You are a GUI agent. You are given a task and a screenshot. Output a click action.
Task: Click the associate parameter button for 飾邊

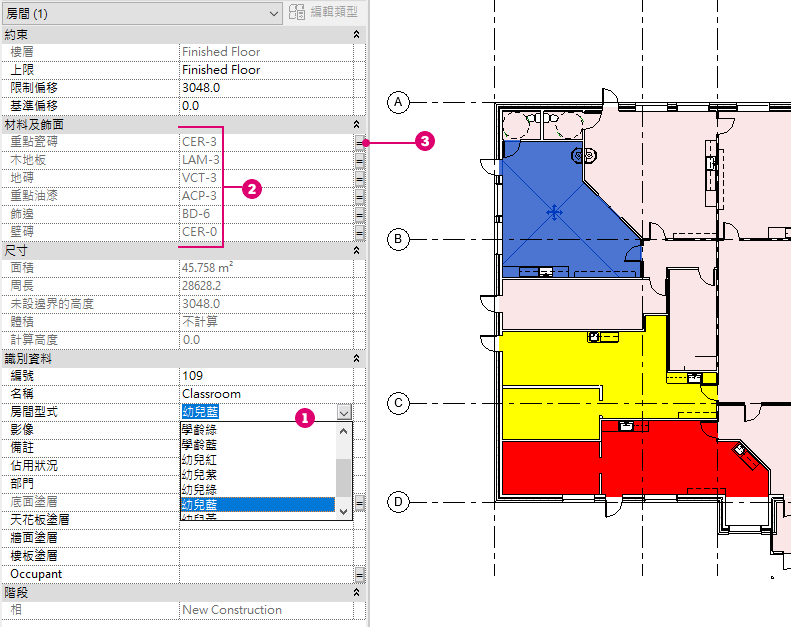[359, 214]
